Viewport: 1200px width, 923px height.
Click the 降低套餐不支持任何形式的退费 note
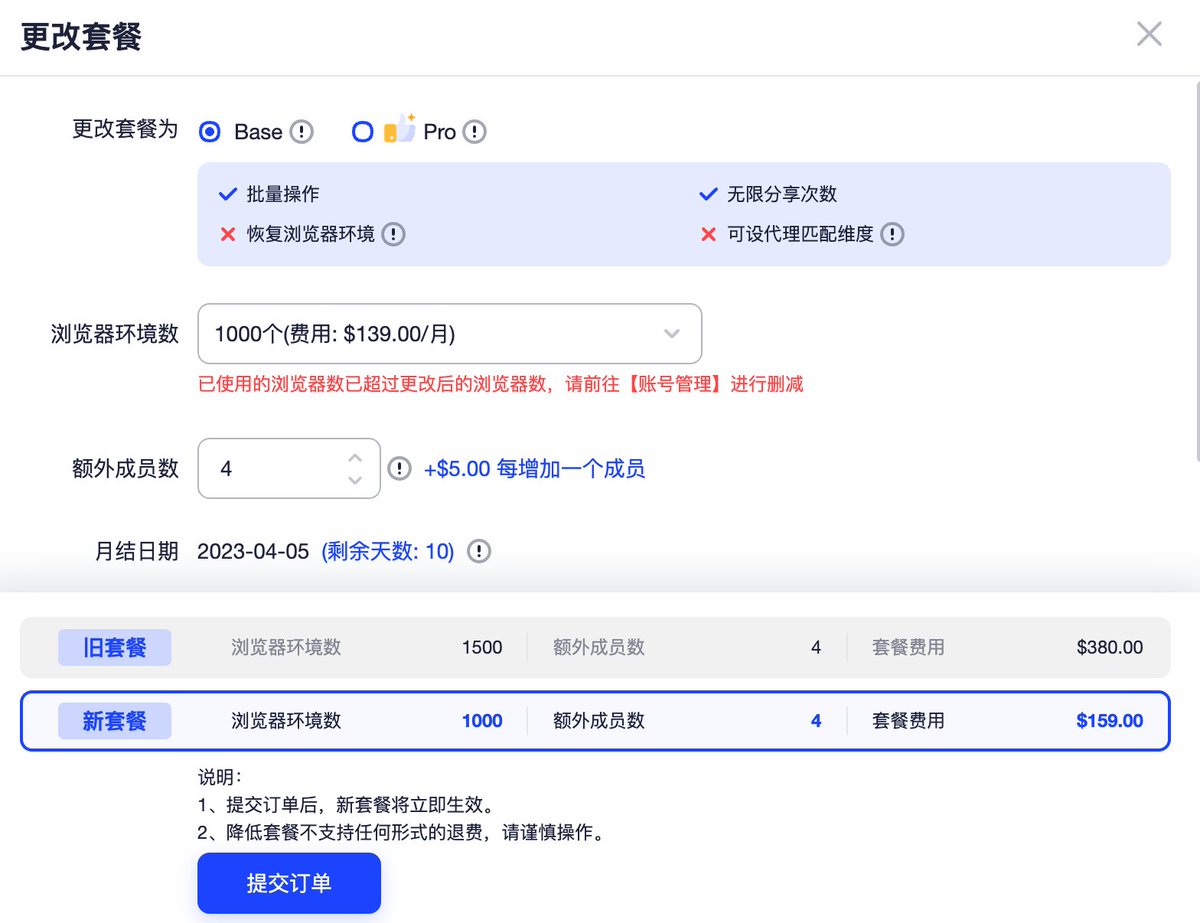(401, 832)
